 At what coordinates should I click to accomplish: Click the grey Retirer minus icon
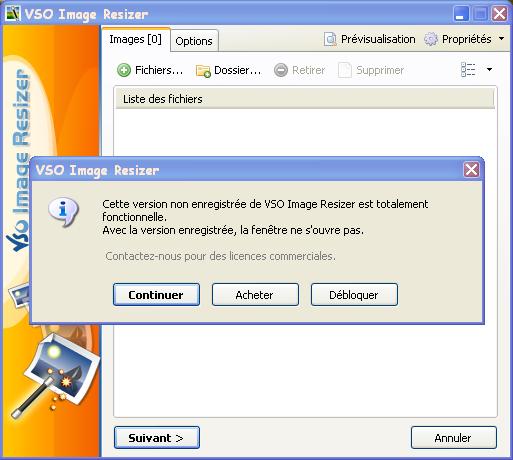[x=281, y=70]
